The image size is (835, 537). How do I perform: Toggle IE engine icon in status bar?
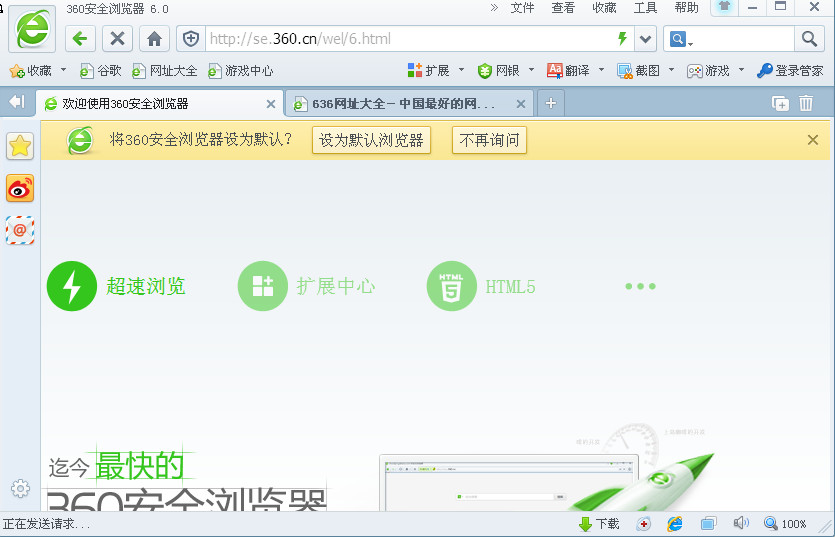(675, 524)
